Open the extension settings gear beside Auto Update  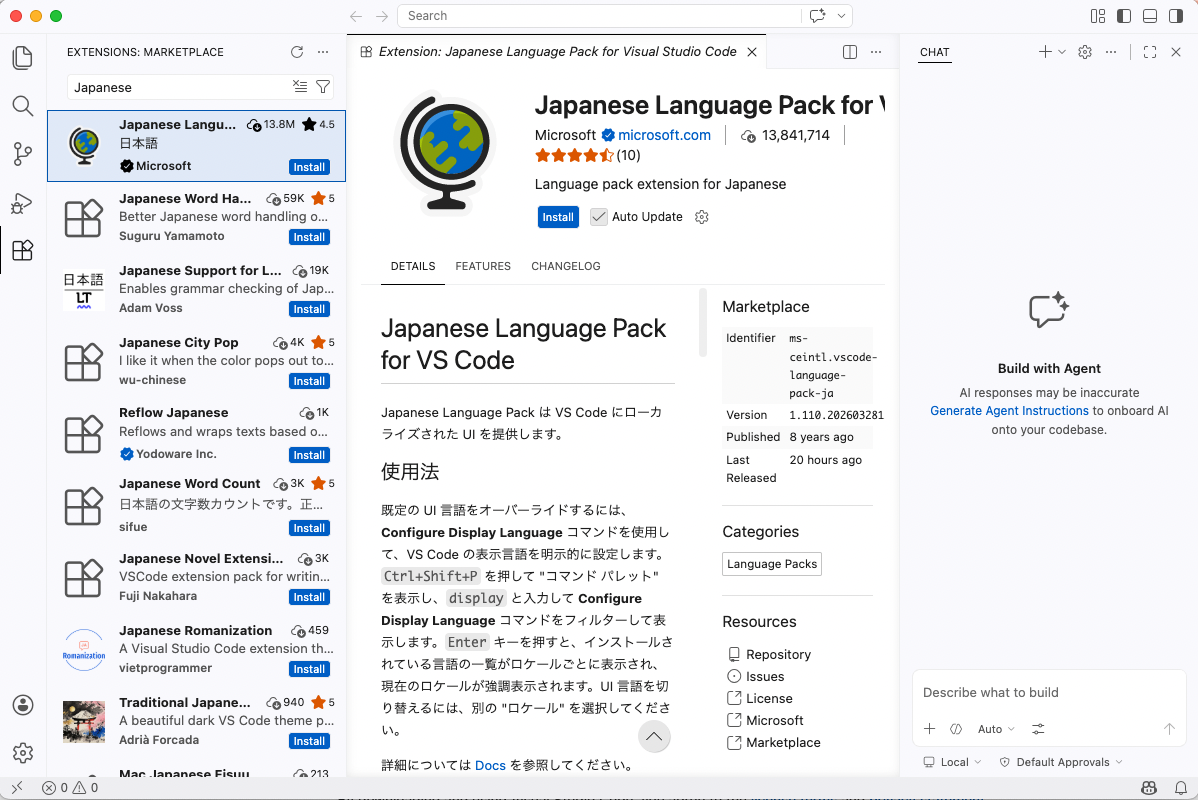[701, 217]
